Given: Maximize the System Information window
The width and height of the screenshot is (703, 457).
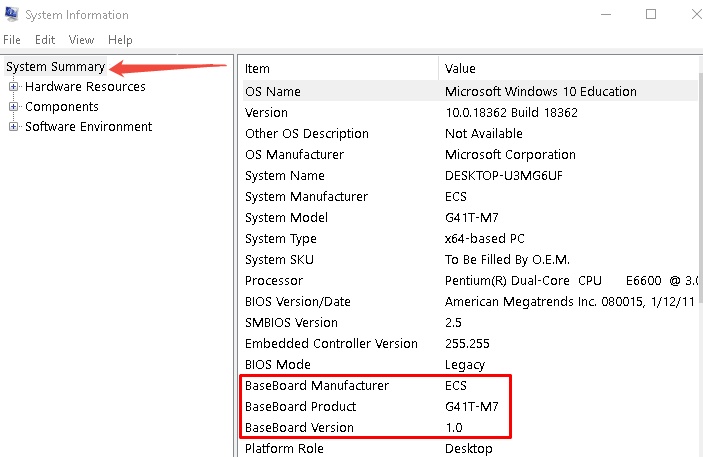Looking at the screenshot, I should click(651, 14).
